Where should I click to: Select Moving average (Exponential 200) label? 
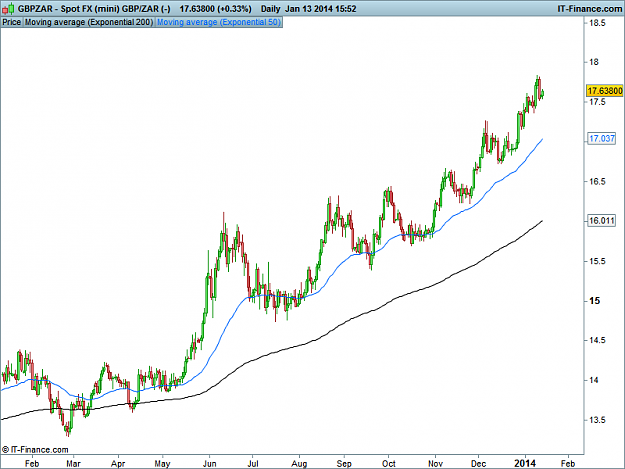coord(89,22)
